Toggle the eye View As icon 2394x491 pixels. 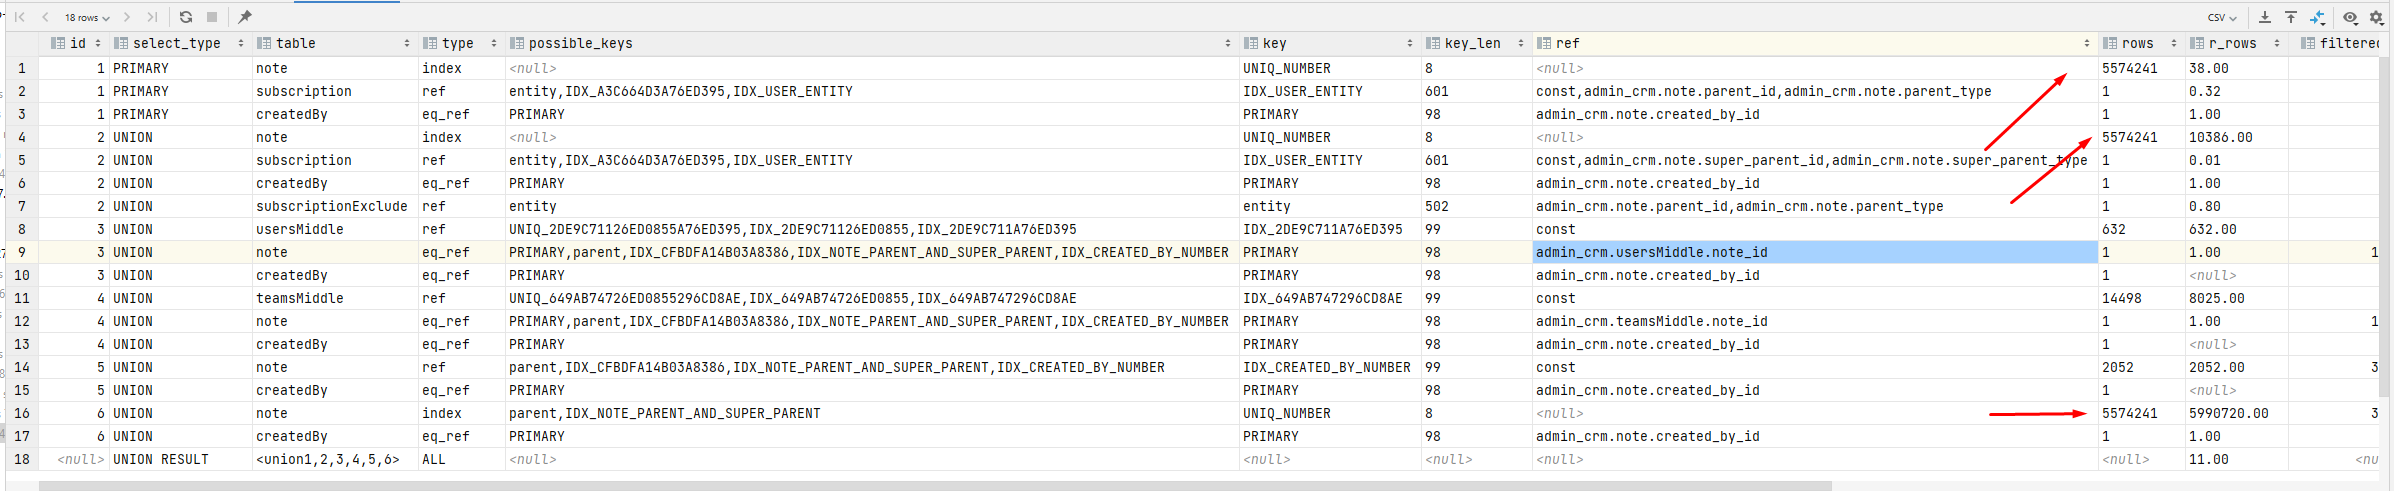point(2350,17)
